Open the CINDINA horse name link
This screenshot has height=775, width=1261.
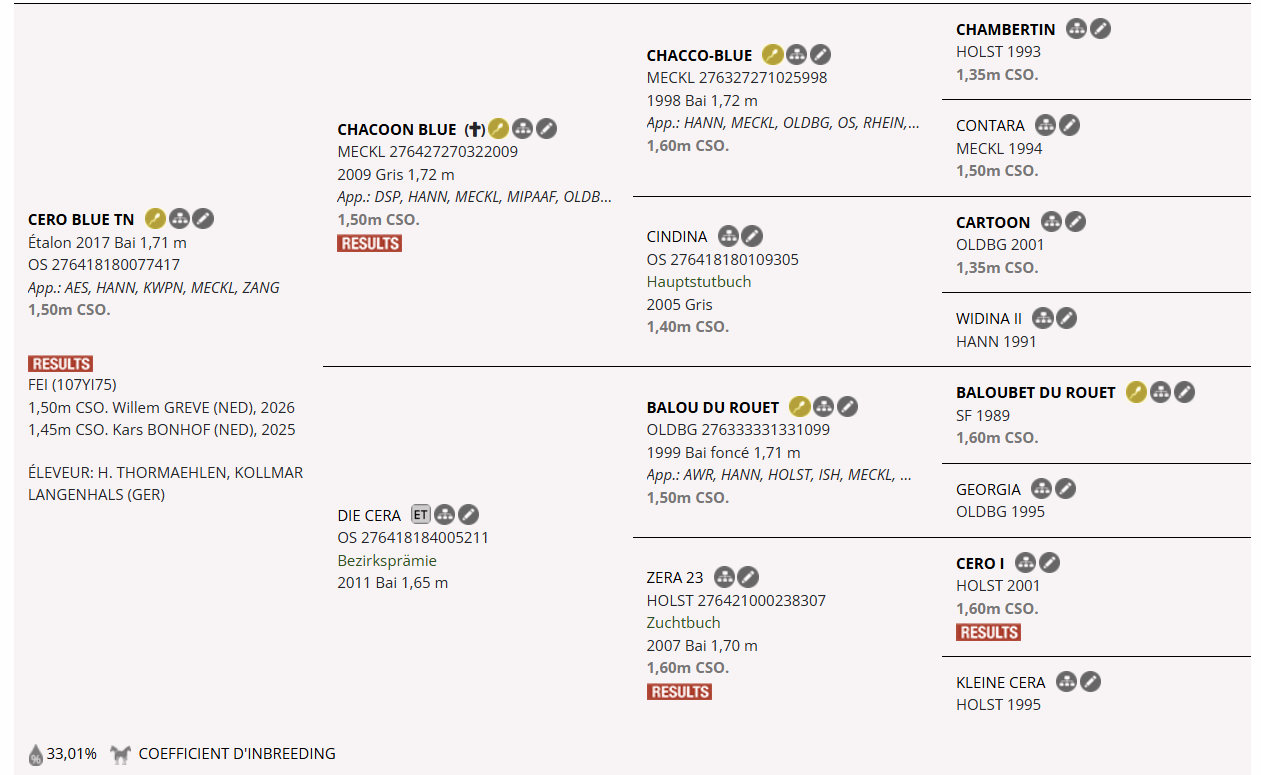click(x=677, y=237)
